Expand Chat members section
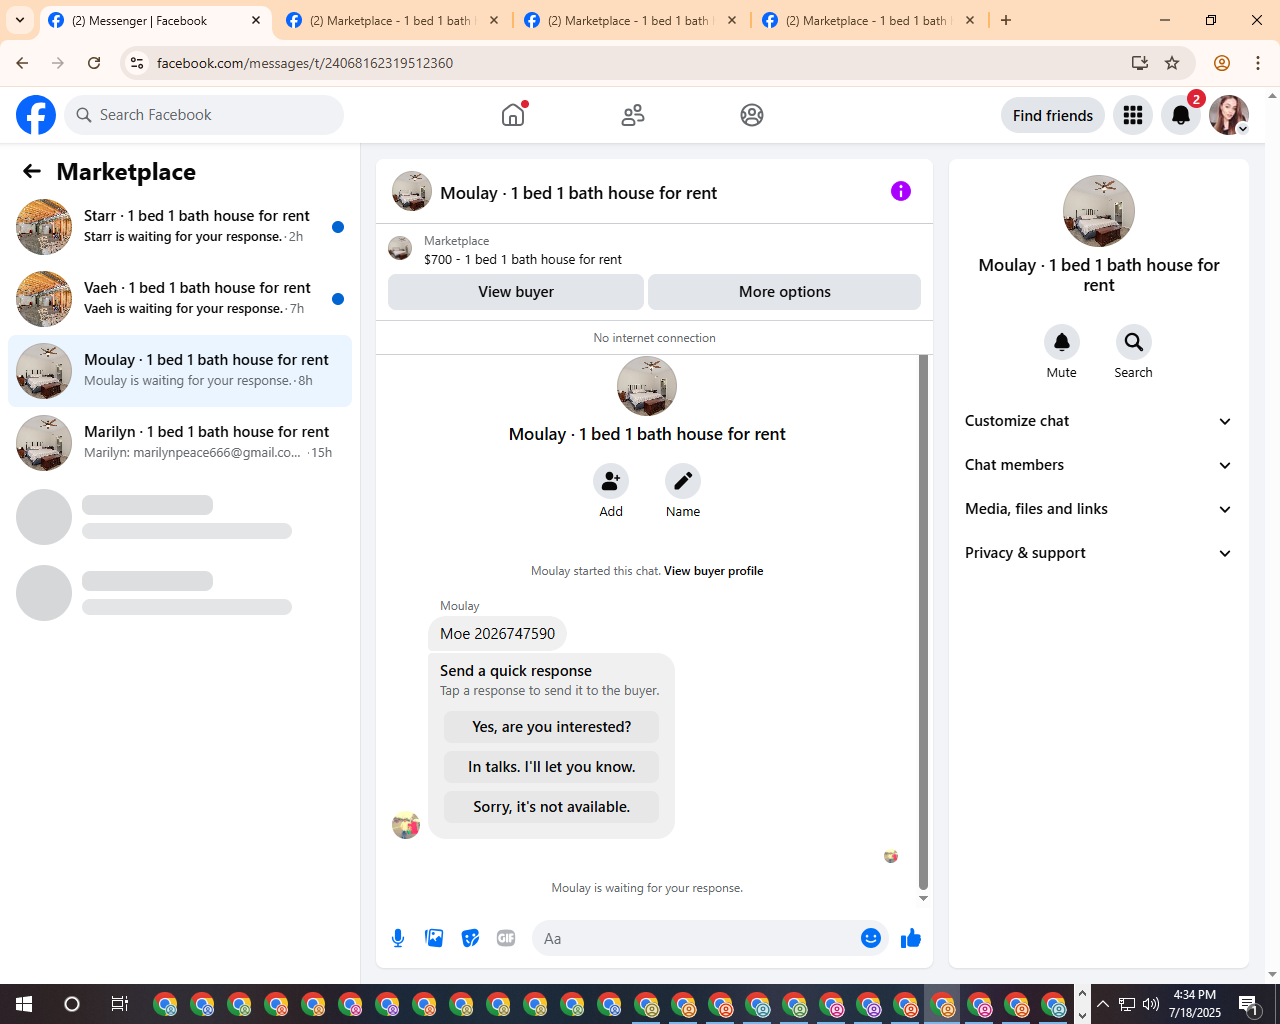Viewport: 1280px width, 1024px height. (1099, 465)
